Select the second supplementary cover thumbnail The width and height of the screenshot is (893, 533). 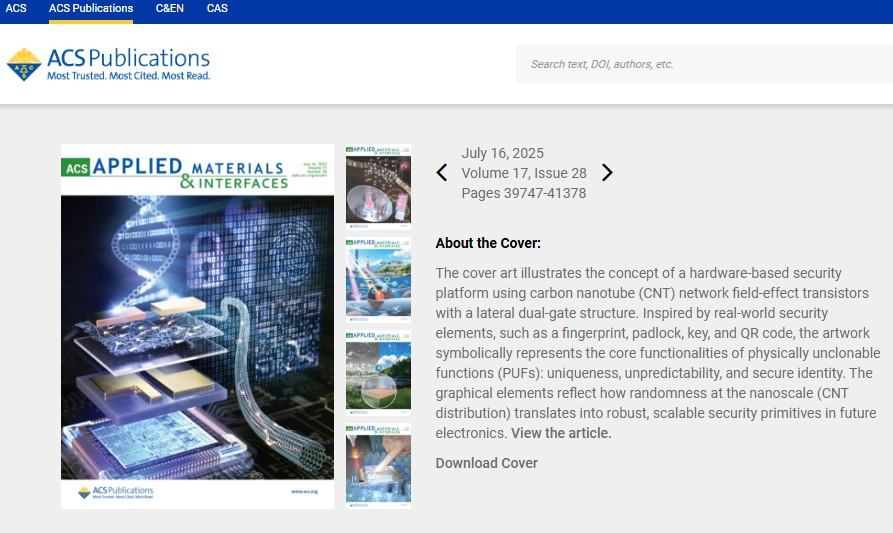(x=378, y=280)
